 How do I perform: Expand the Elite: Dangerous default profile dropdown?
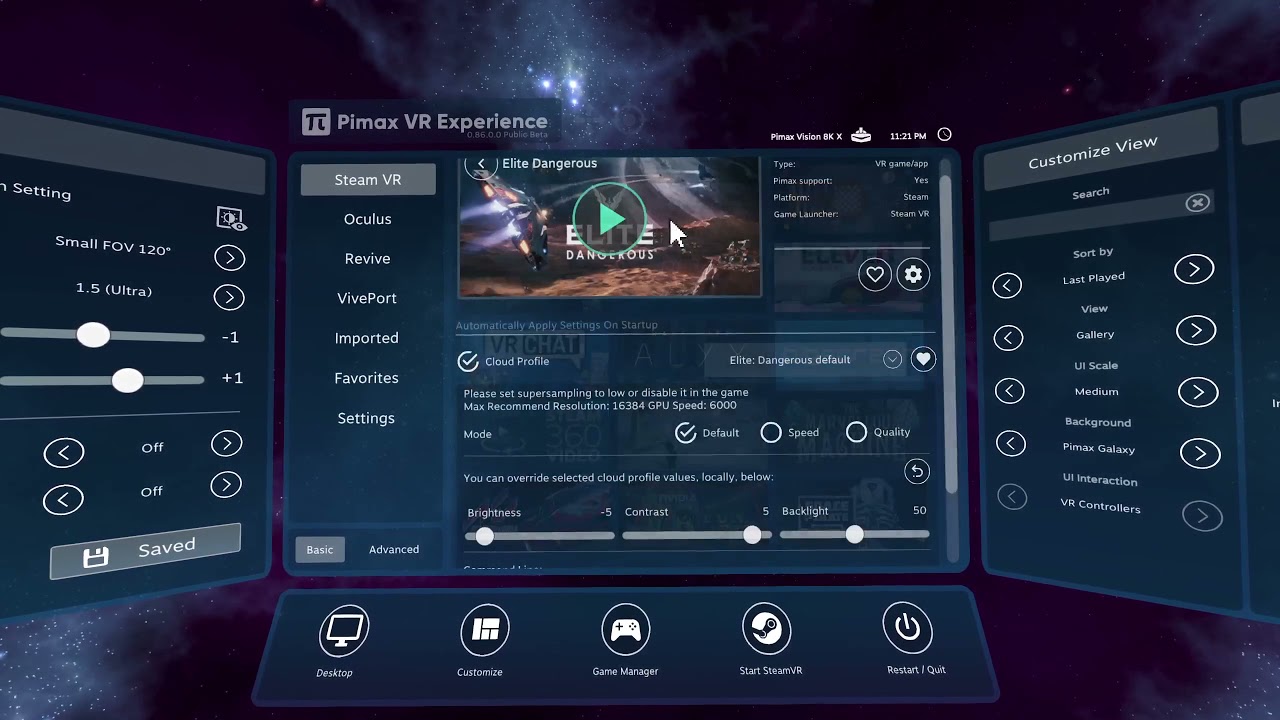[892, 359]
